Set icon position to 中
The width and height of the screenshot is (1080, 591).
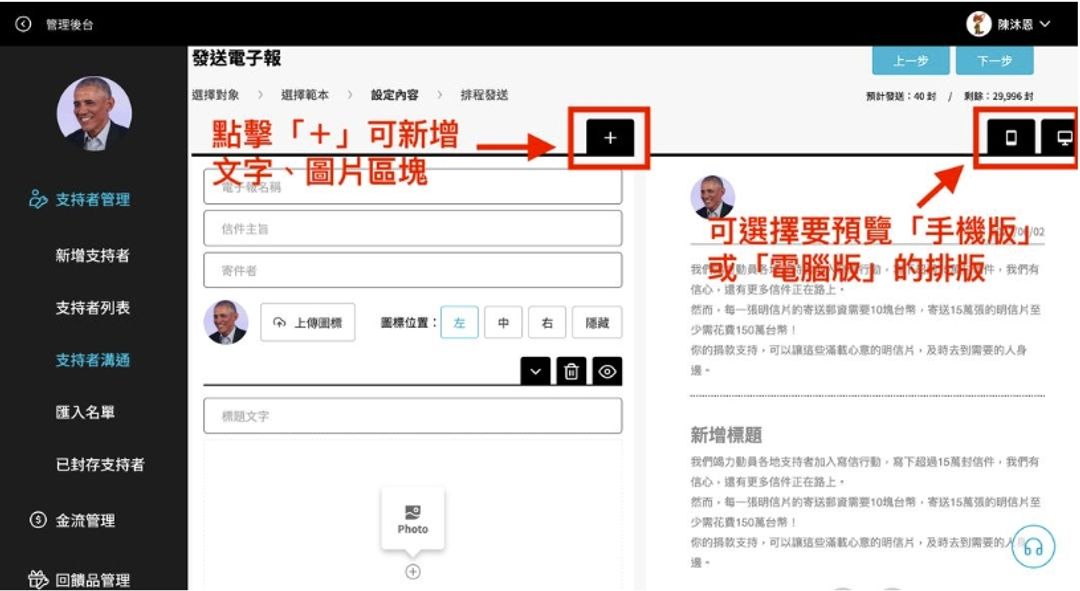coord(503,323)
